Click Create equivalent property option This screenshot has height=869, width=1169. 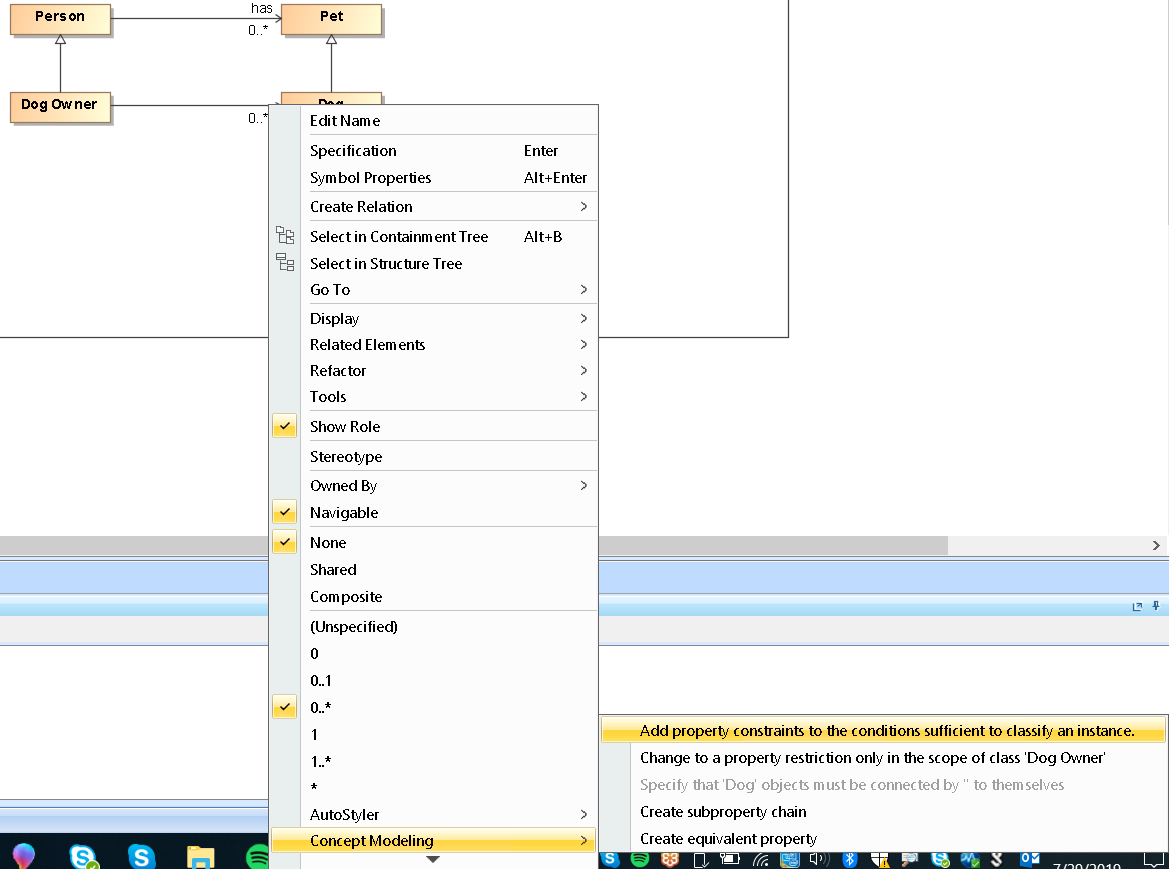pos(728,839)
